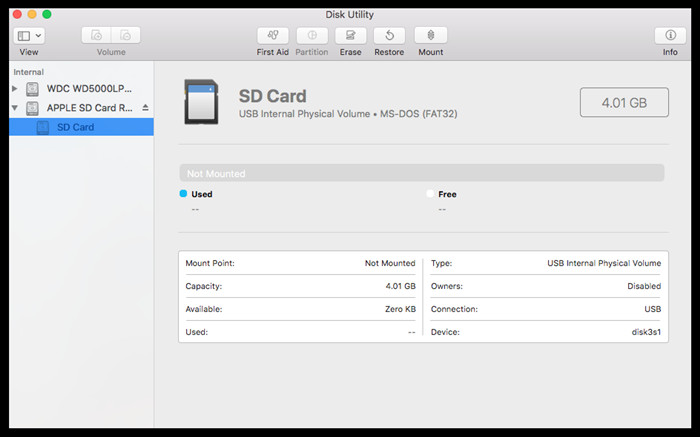
Task: Click the Partition toolbar icon
Action: (x=312, y=35)
